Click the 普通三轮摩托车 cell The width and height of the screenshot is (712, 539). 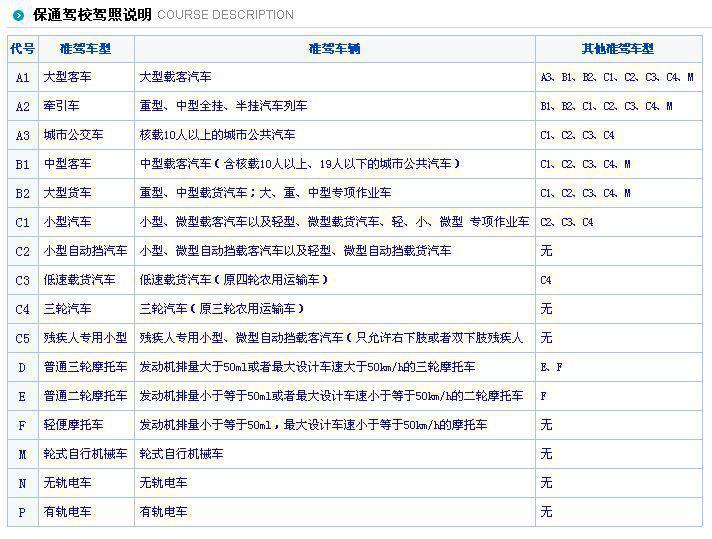[x=85, y=366]
